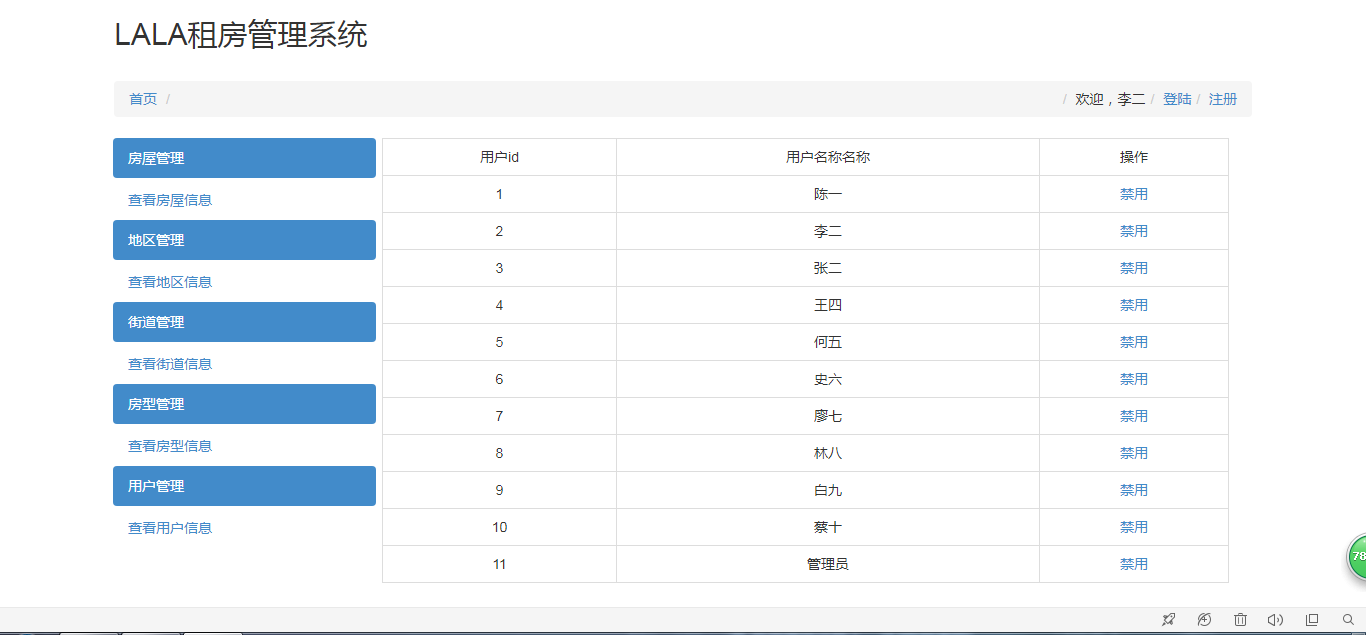This screenshot has height=635, width=1366.
Task: Select the name cell 王四
Action: click(828, 305)
